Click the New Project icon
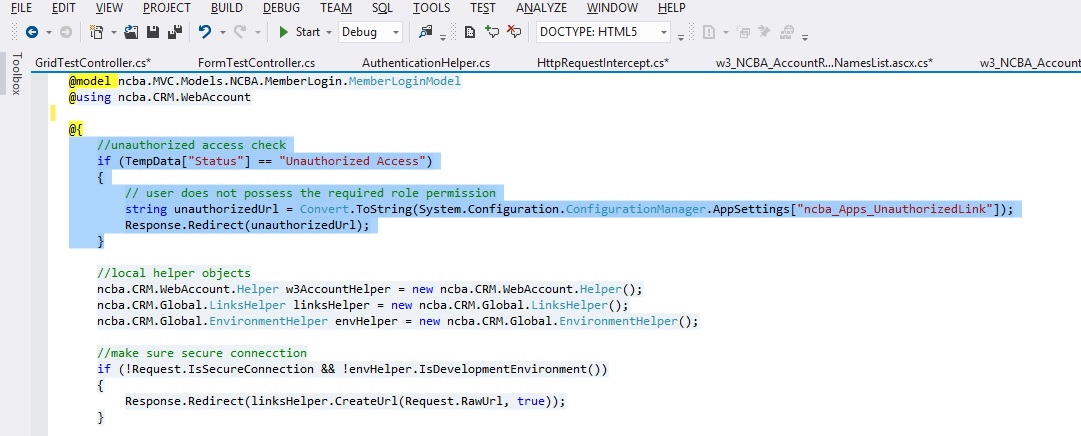Viewport: 1081px width, 436px height. (x=97, y=32)
